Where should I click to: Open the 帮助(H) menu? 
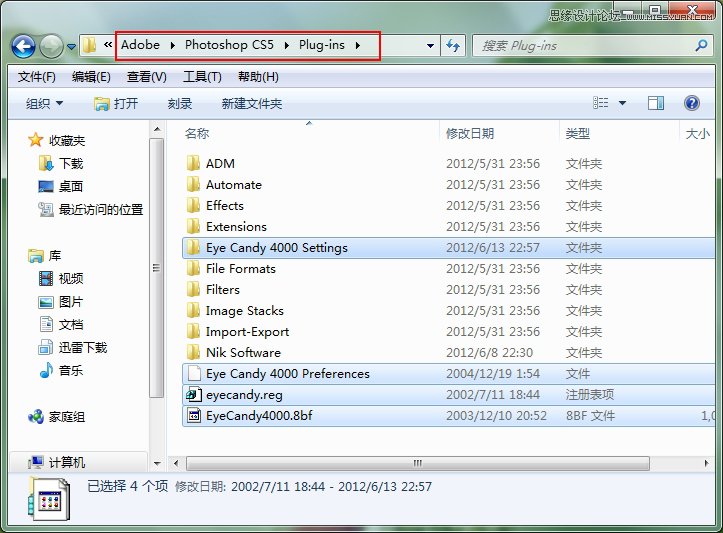click(x=258, y=77)
